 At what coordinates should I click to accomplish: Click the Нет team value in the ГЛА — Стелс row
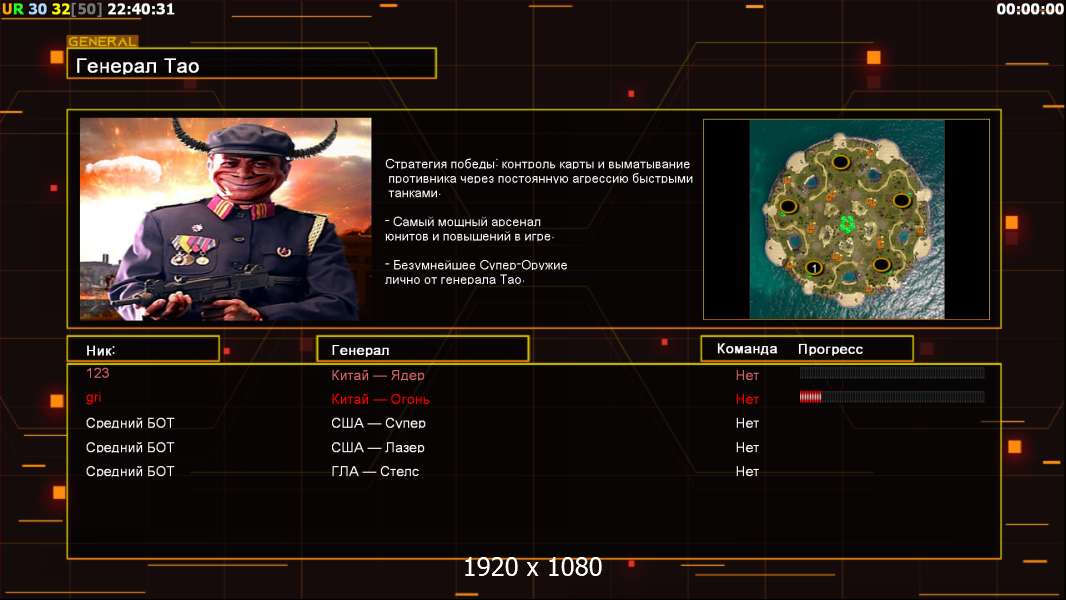point(747,471)
